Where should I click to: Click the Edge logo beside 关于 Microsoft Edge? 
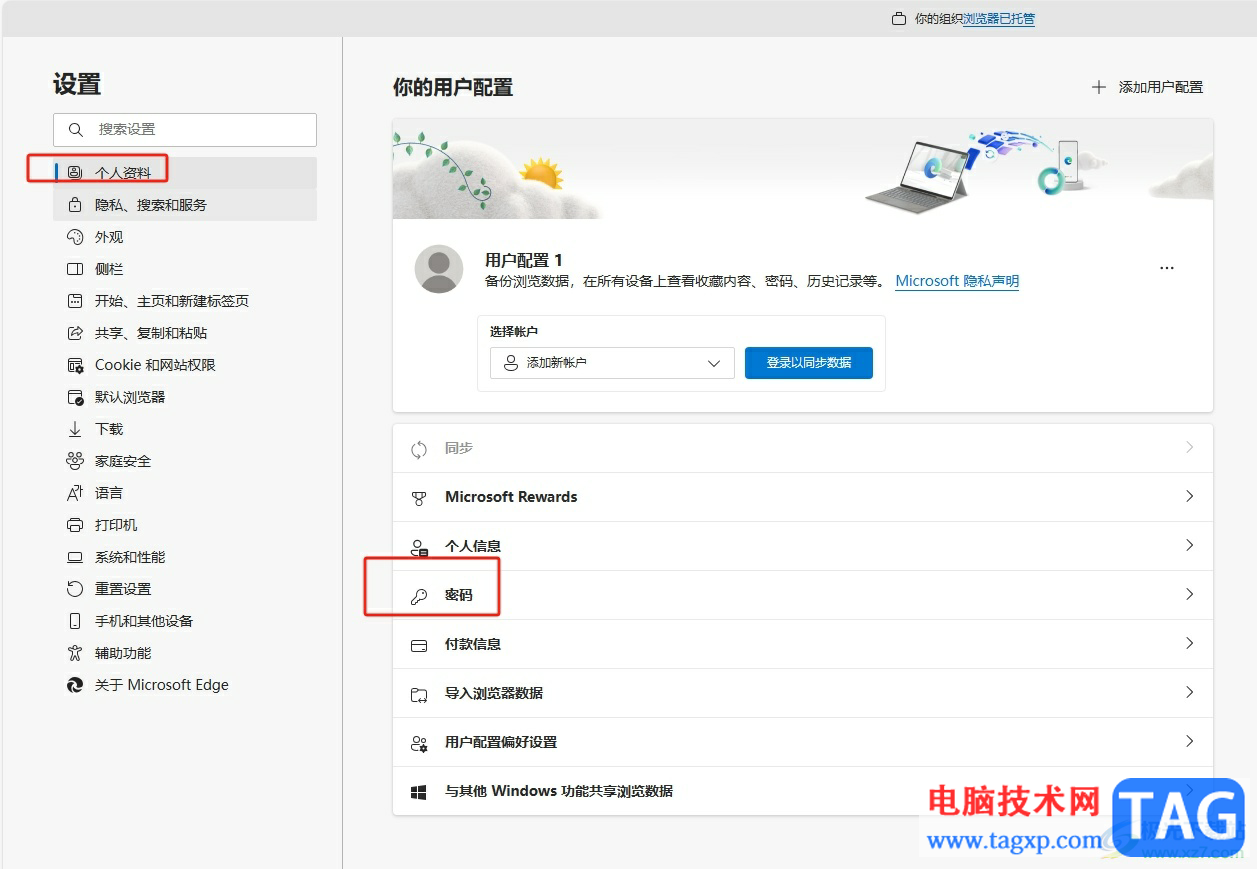(x=75, y=685)
